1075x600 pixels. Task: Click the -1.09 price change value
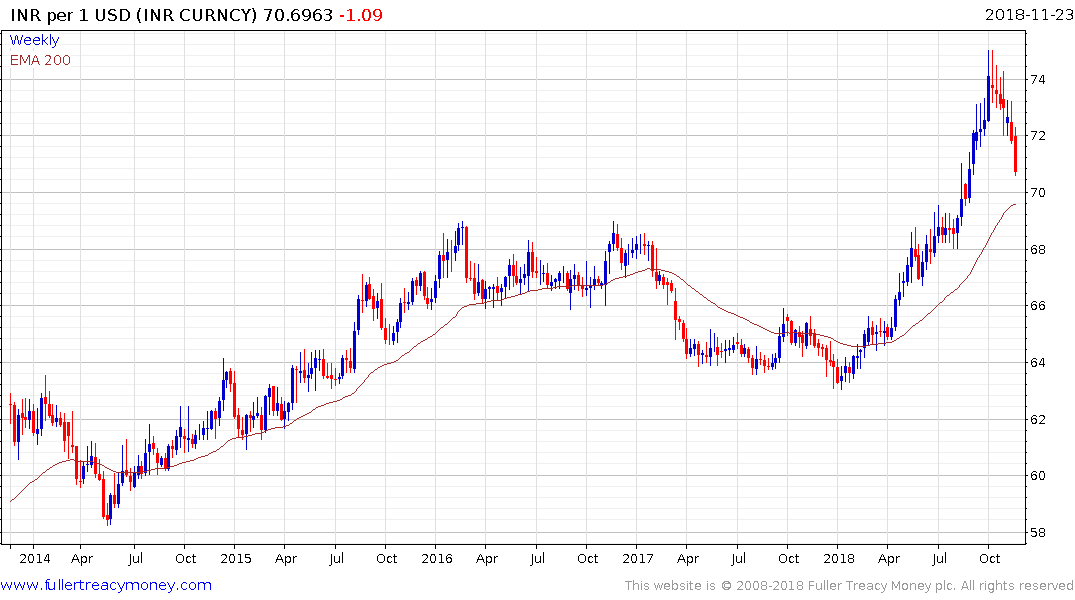[361, 14]
